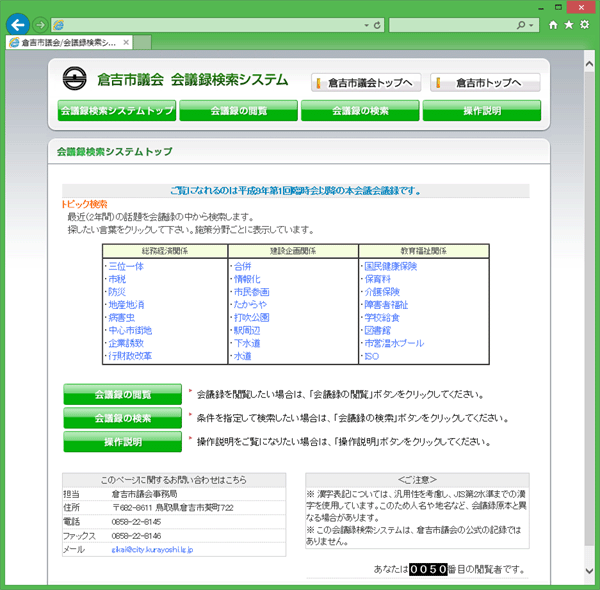Click the 総務経済関係 column header
600x590 pixels.
click(x=165, y=251)
